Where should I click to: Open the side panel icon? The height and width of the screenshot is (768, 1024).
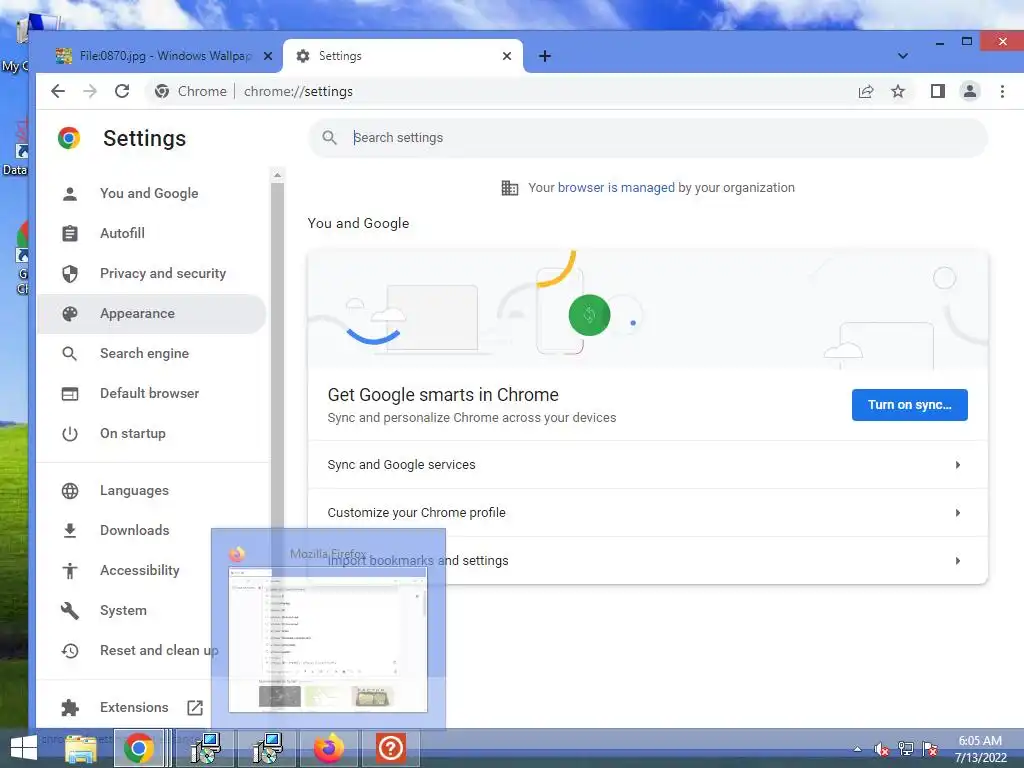(x=938, y=91)
